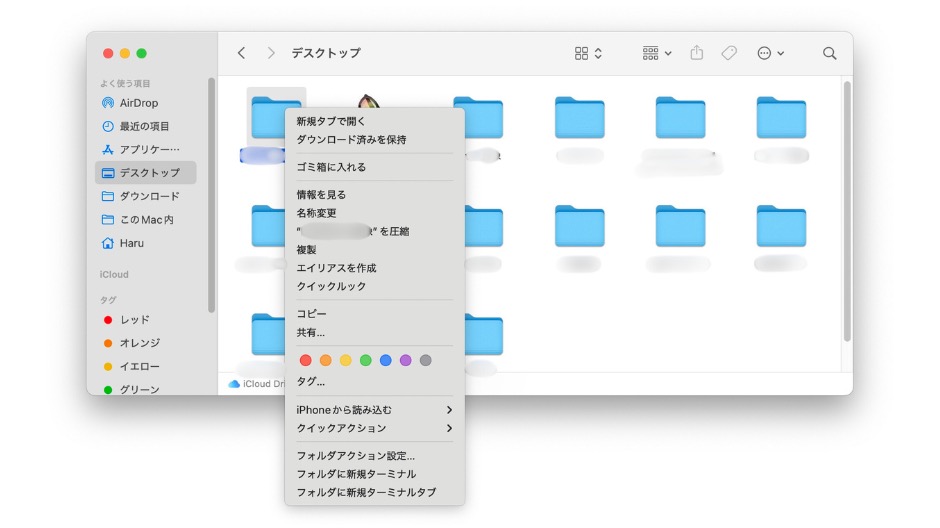Open 最近の項目 in the sidebar
The image size is (940, 528).
[x=146, y=126]
